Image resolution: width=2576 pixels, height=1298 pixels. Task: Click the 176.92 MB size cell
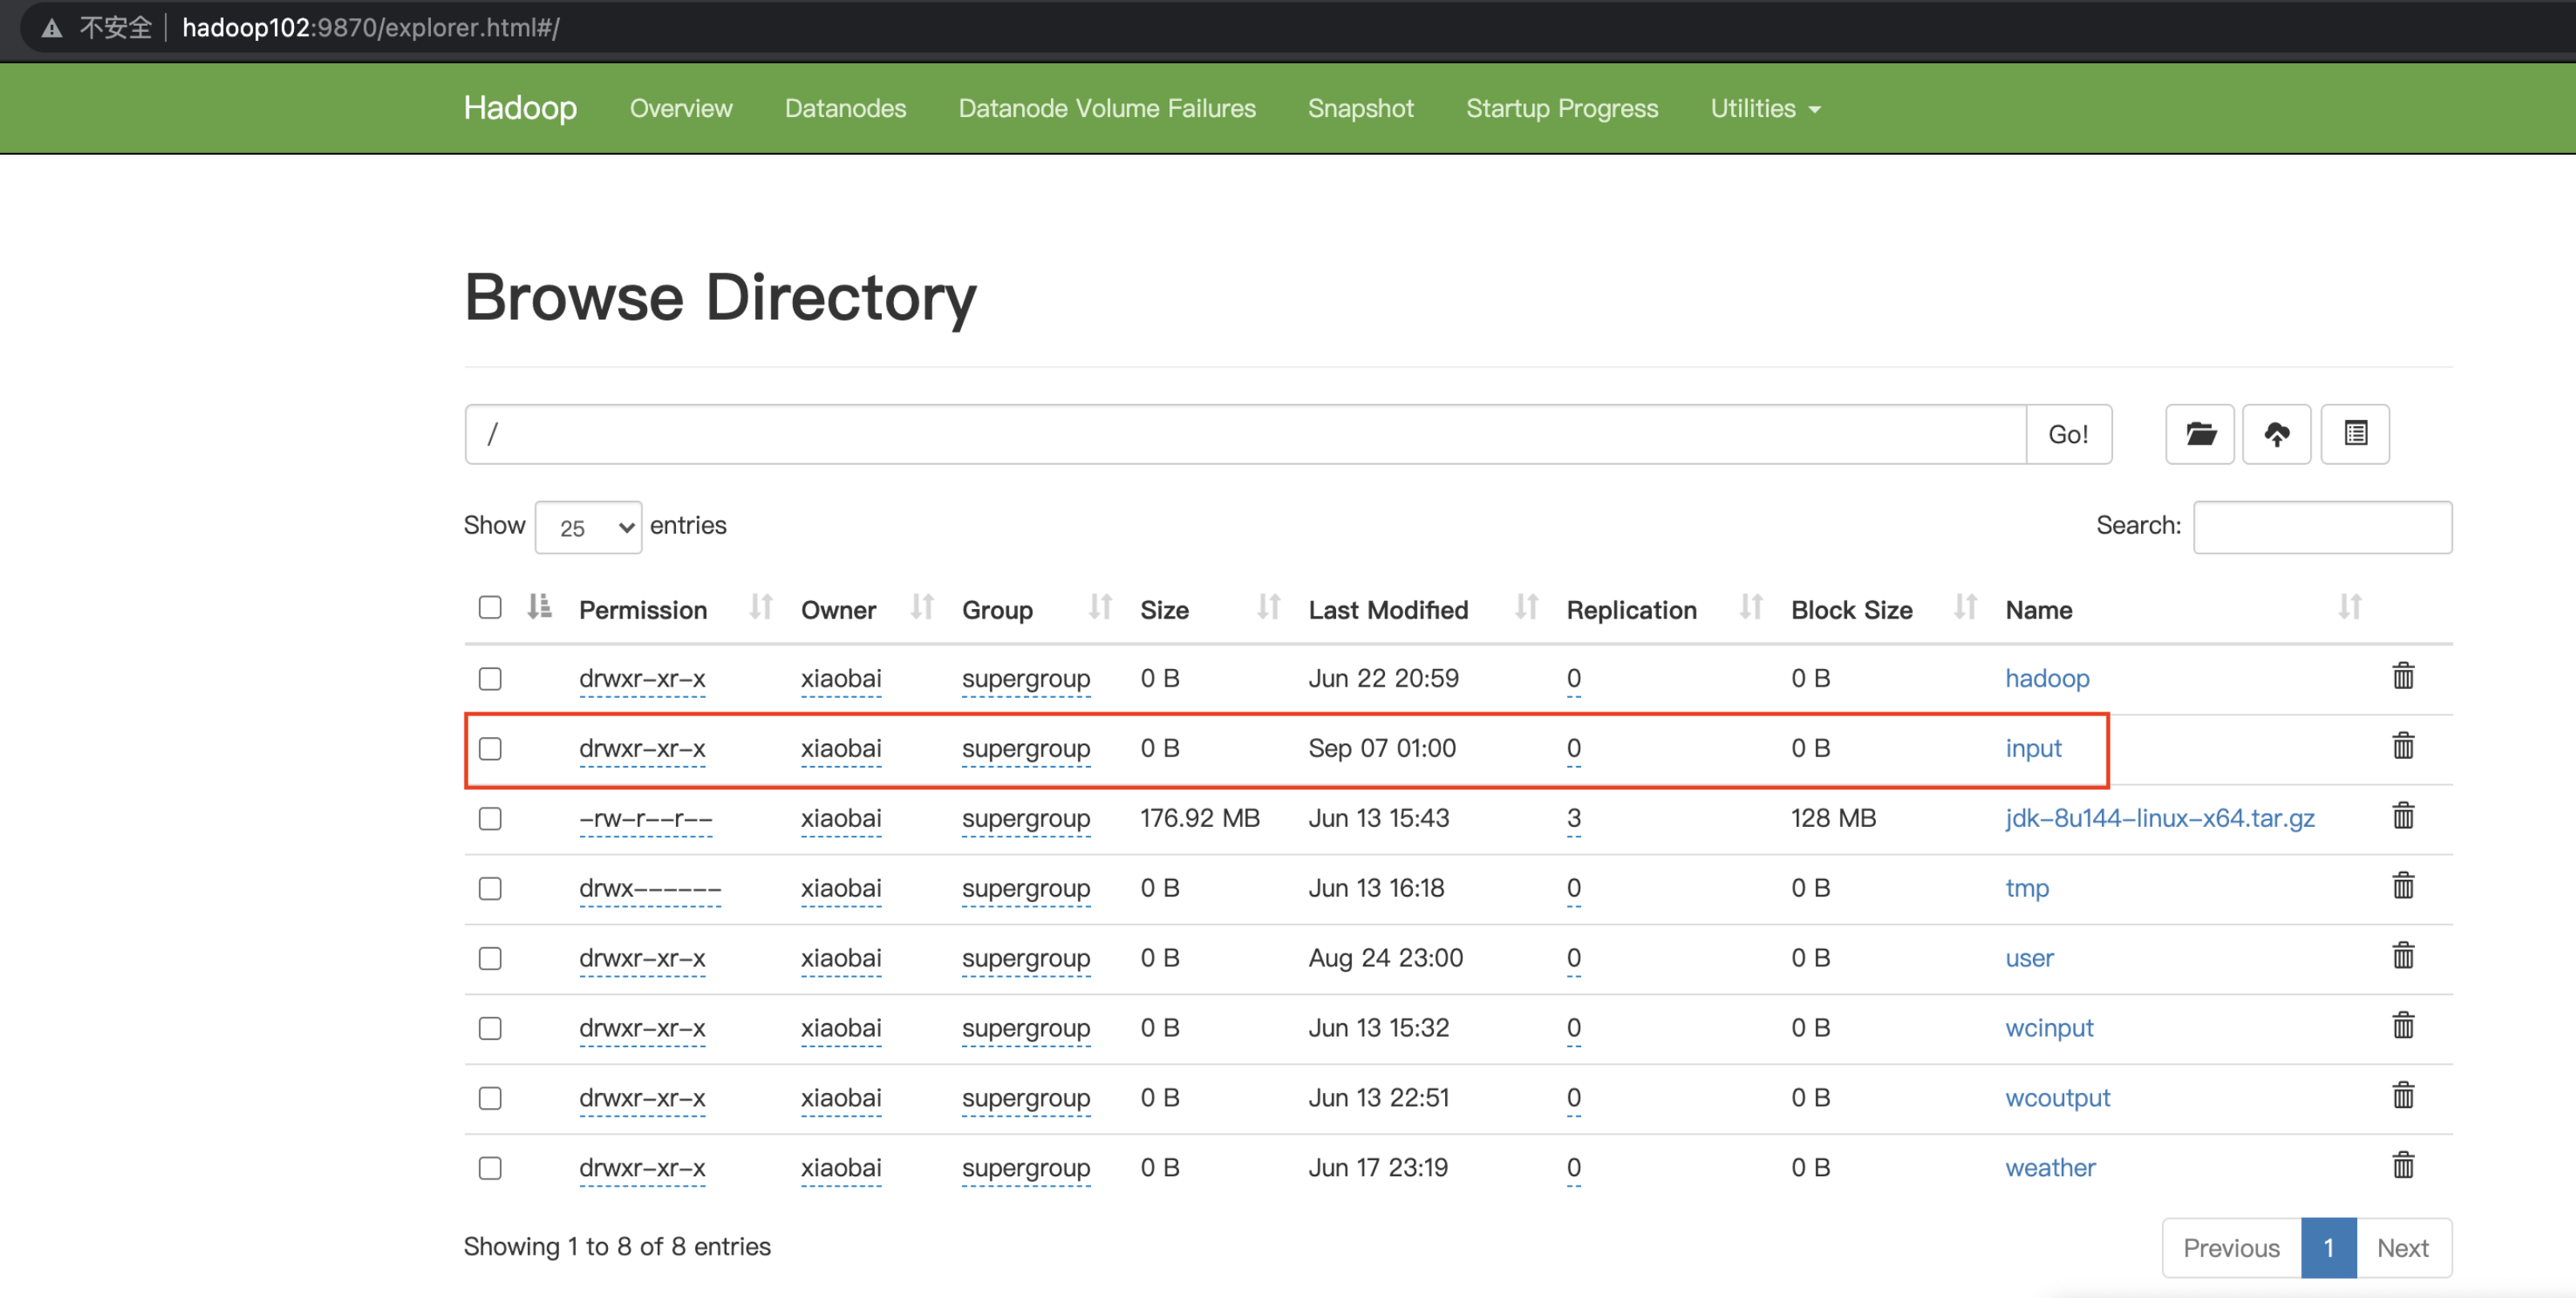(1199, 818)
